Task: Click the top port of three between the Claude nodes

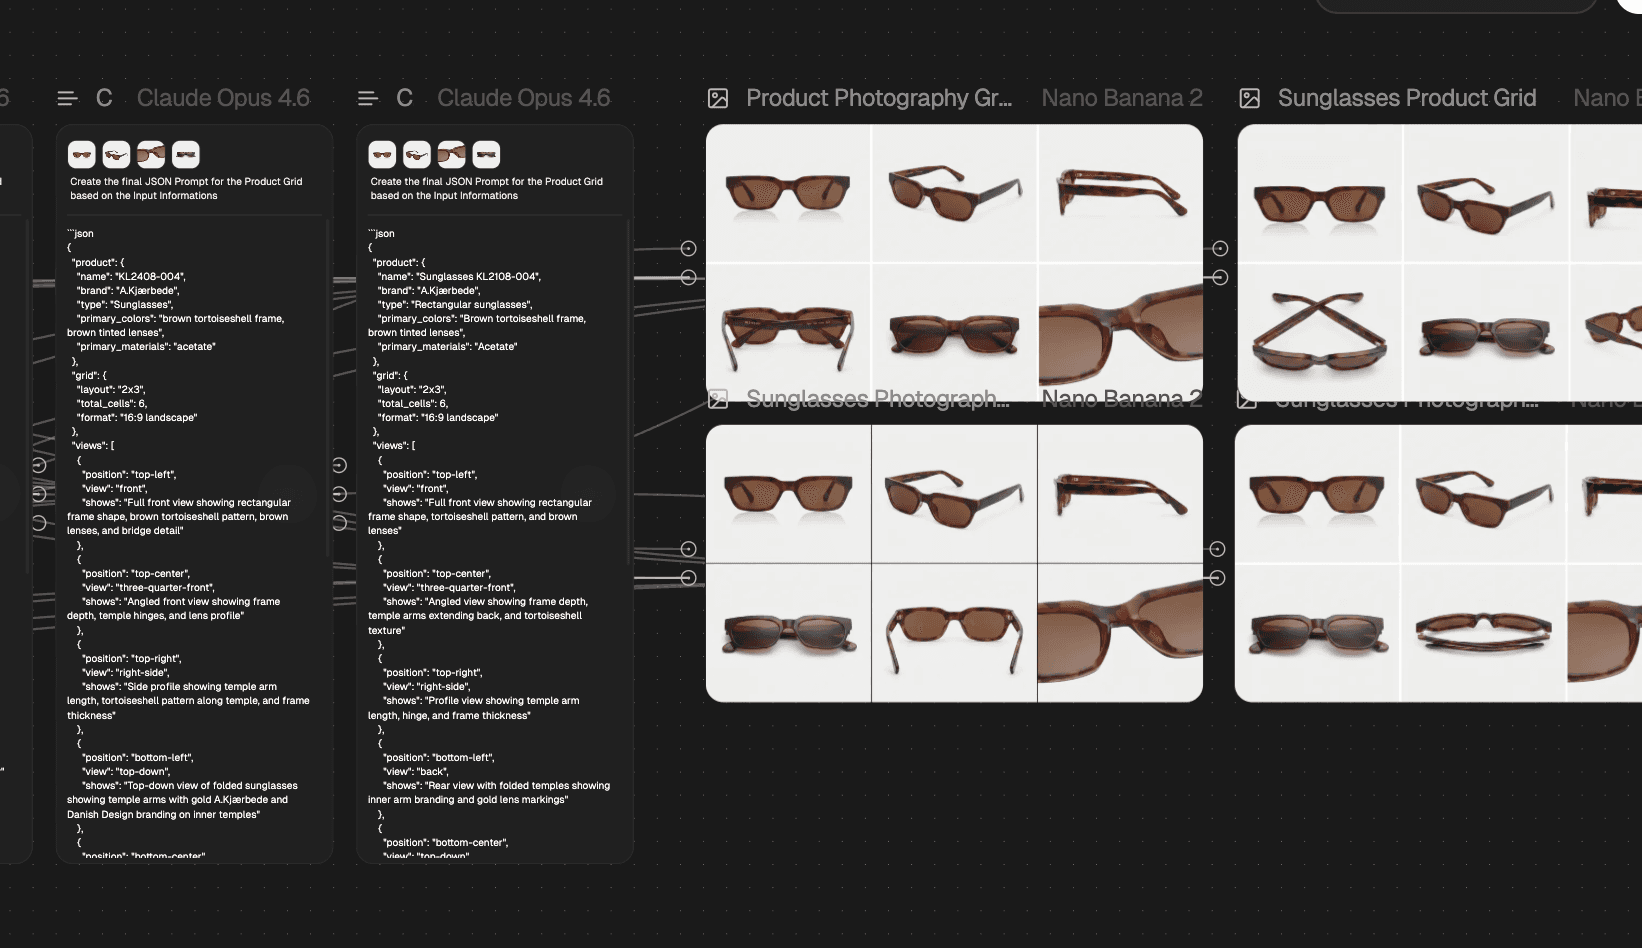Action: (340, 465)
